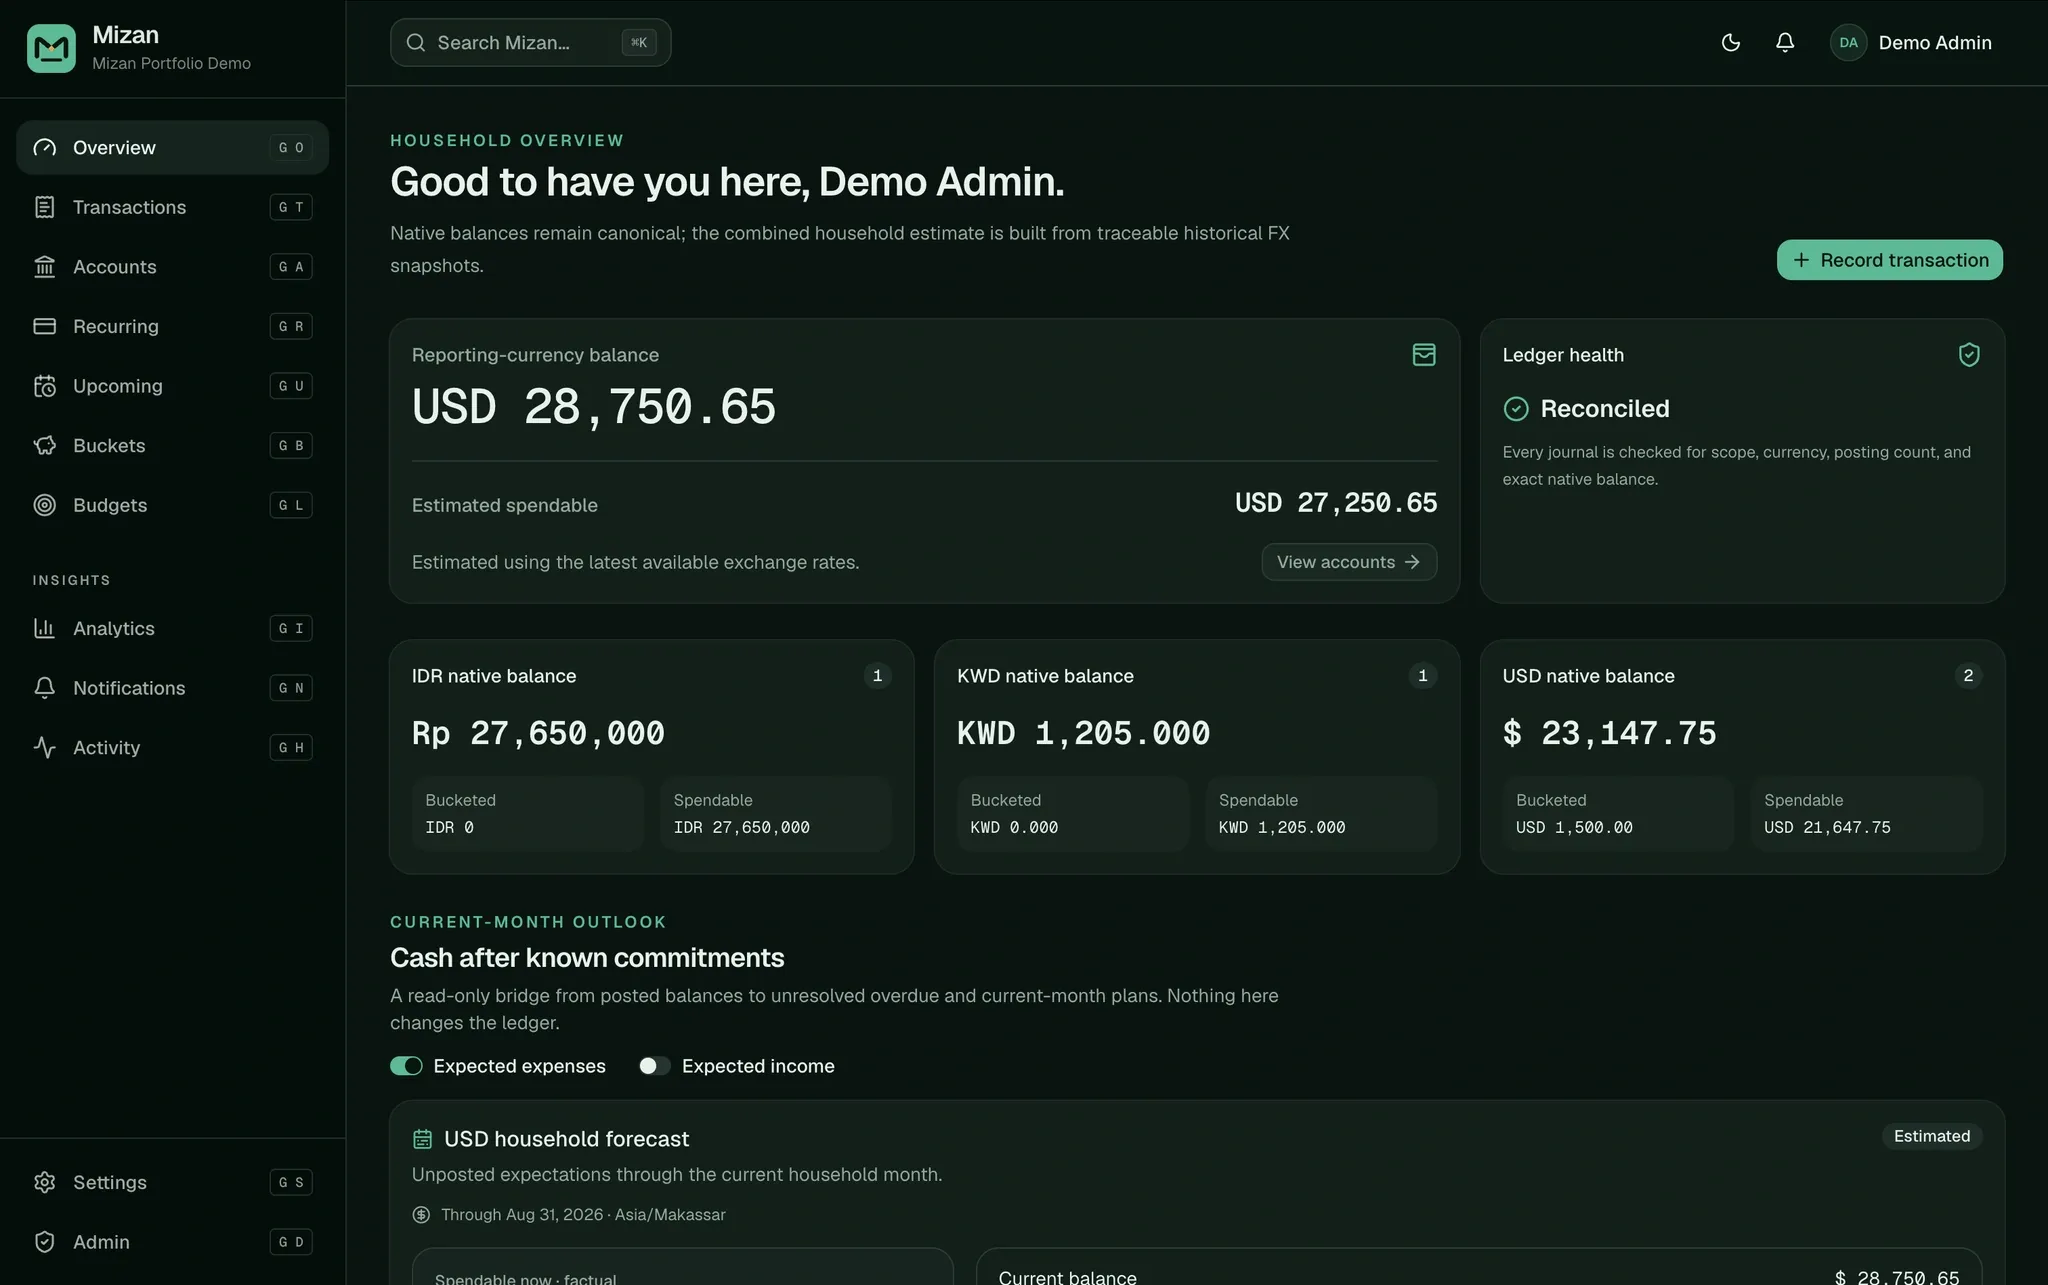This screenshot has width=2048, height=1285.
Task: Click the USD 27,250.65 spendable value
Action: click(1336, 503)
